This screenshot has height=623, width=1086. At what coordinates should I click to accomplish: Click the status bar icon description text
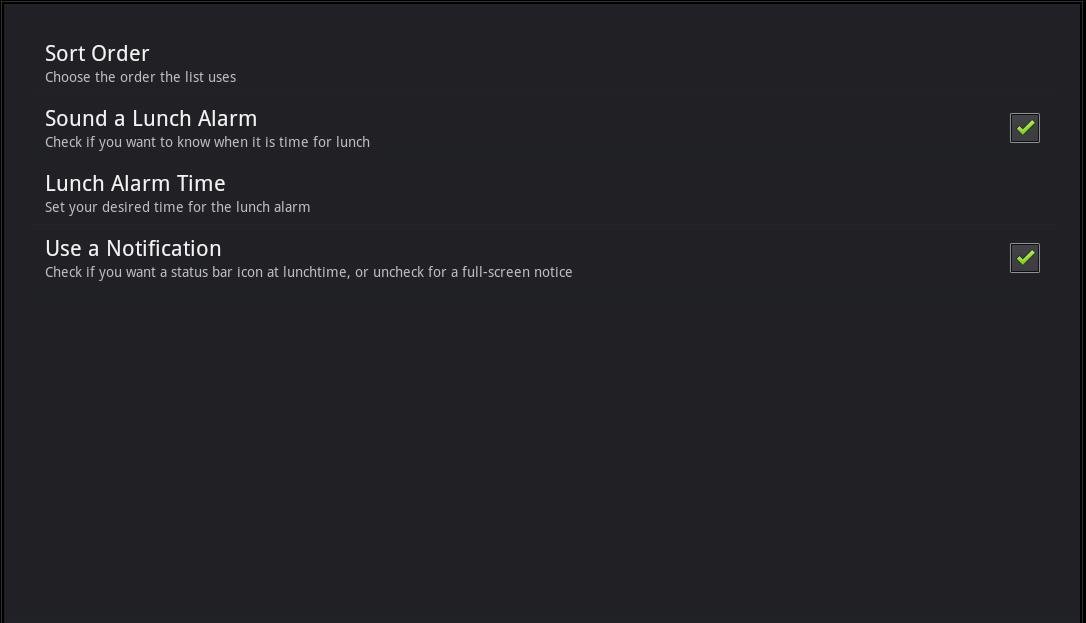click(x=308, y=272)
